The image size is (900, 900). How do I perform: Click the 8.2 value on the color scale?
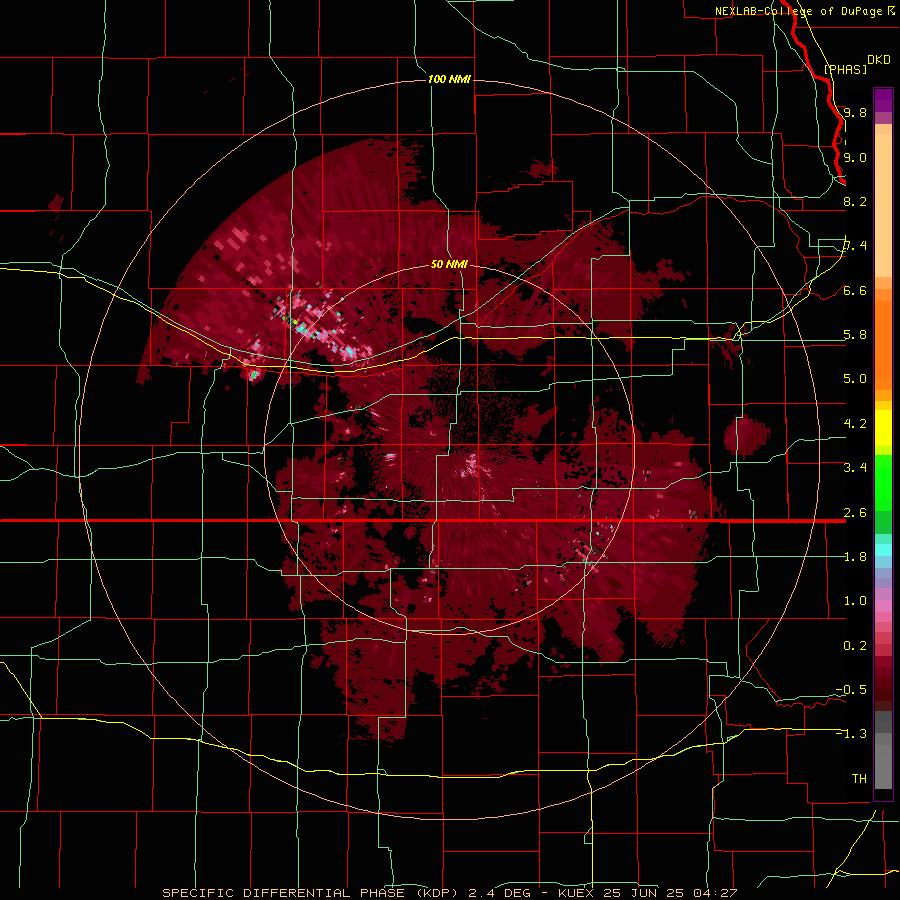point(855,201)
